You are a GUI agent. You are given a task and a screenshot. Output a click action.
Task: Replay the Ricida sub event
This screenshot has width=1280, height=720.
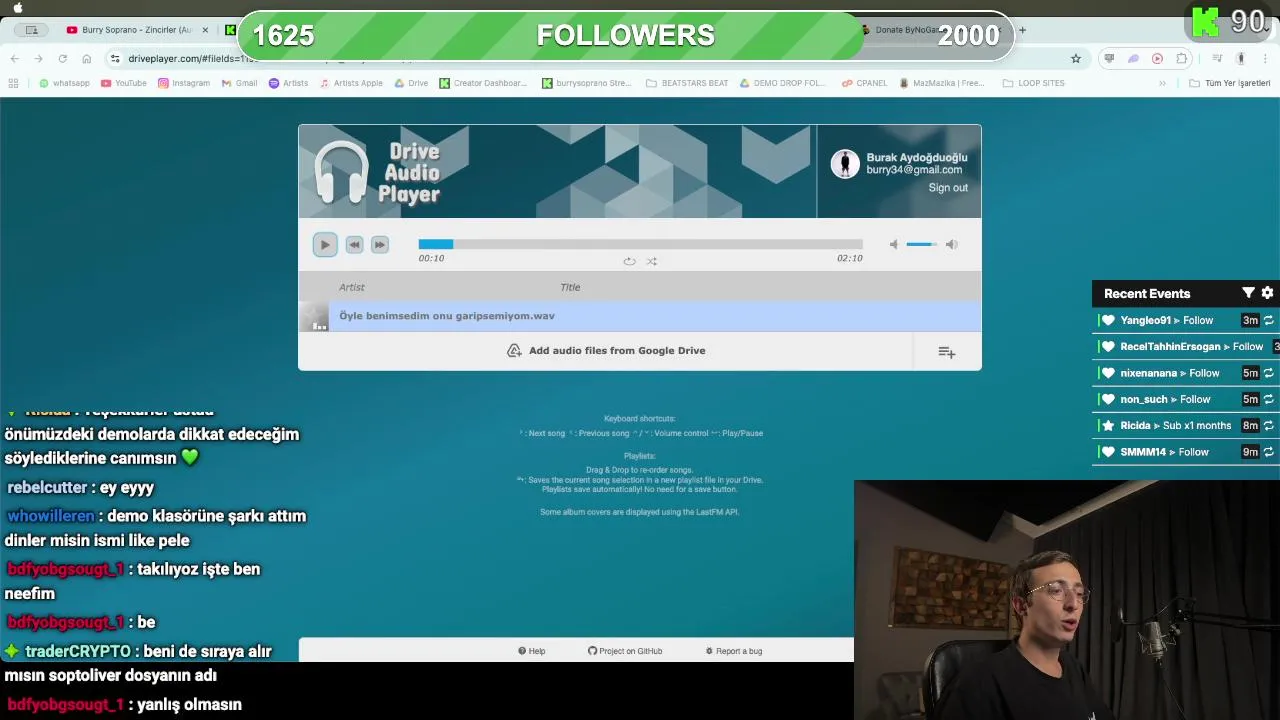[x=1268, y=425]
